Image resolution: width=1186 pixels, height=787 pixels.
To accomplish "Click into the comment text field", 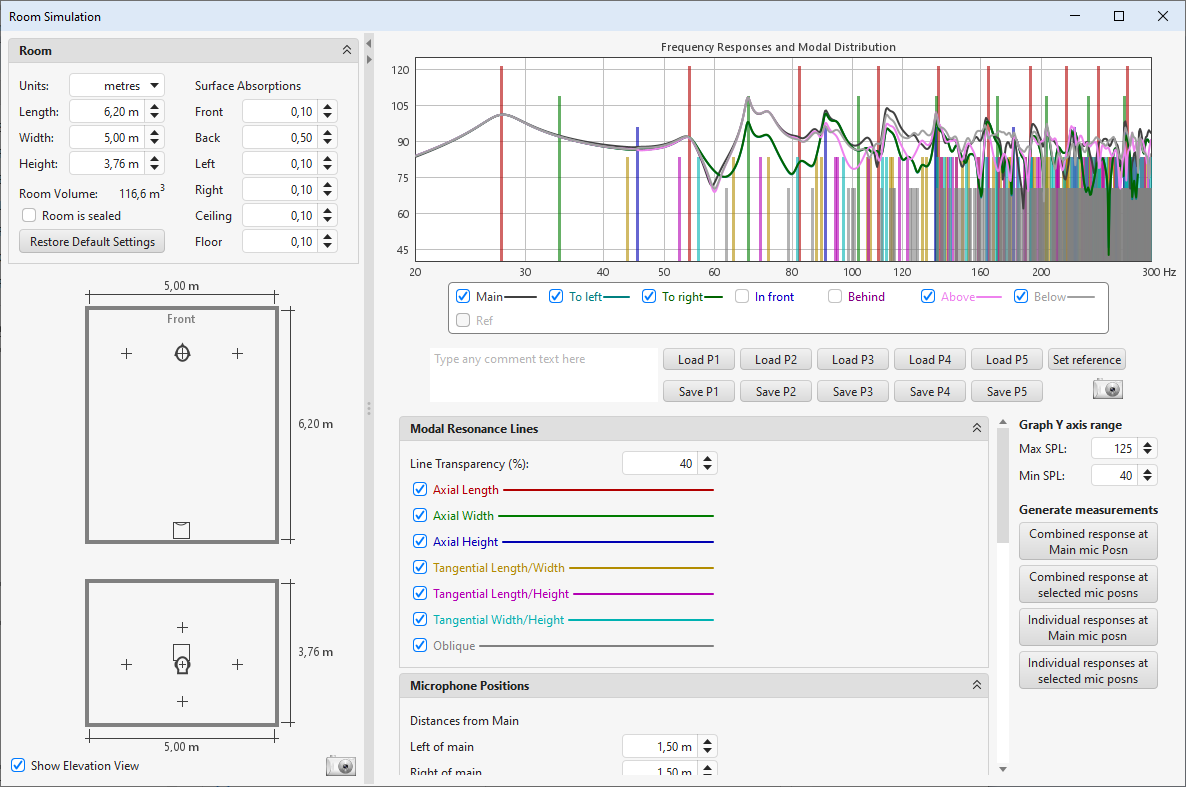I will [543, 375].
